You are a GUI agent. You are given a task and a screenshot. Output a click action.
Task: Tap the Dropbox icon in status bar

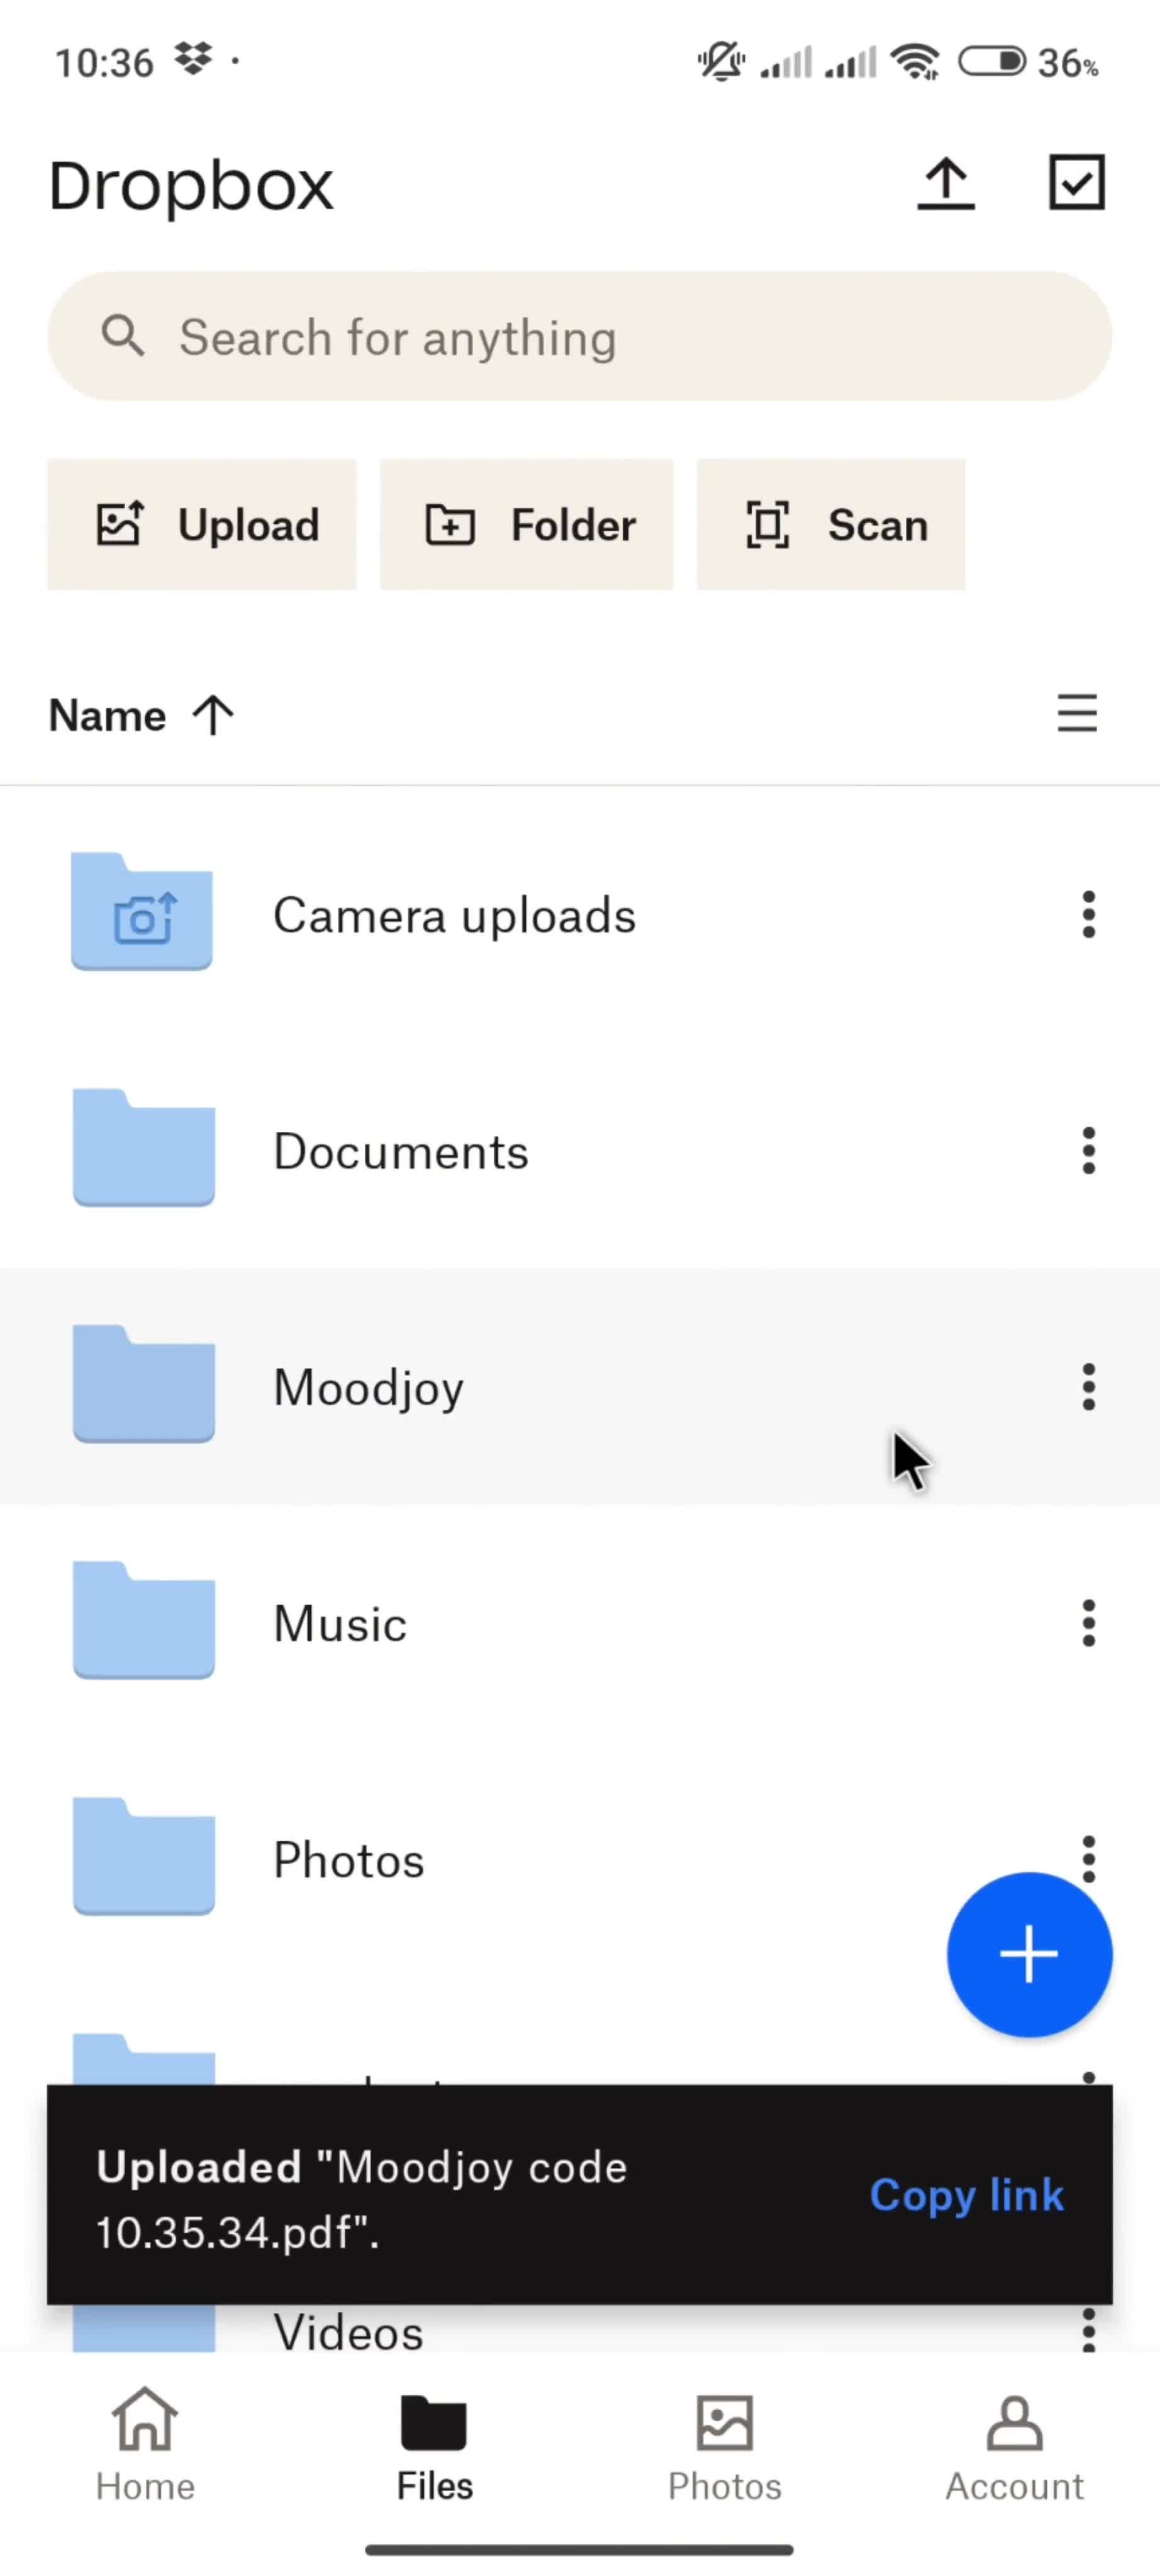click(x=193, y=60)
